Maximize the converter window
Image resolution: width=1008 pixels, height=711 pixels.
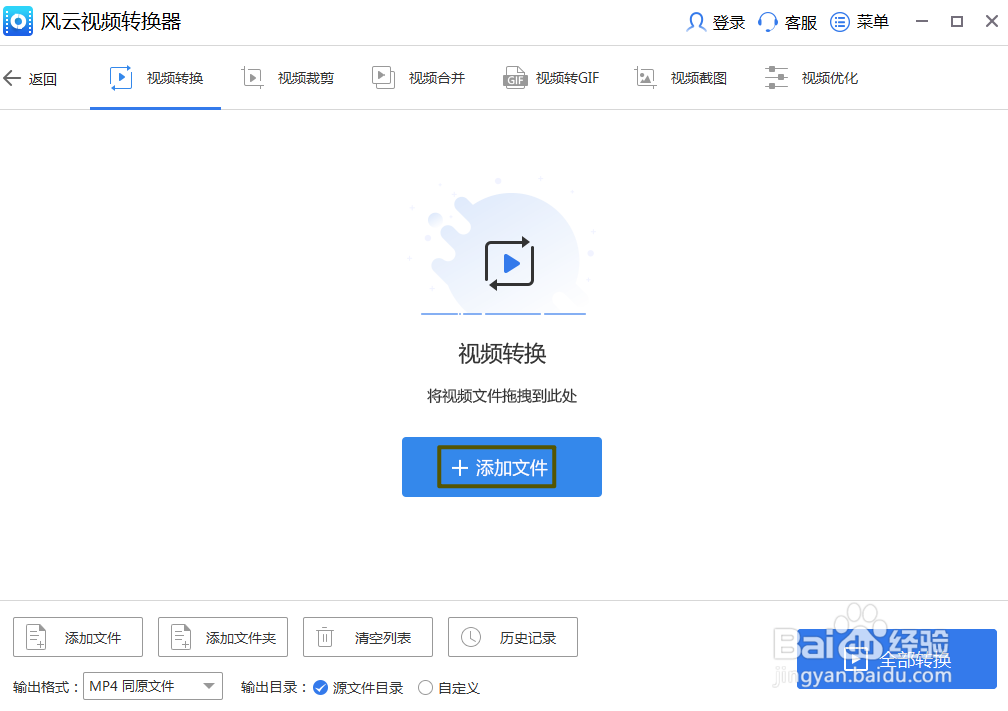pyautogui.click(x=957, y=21)
